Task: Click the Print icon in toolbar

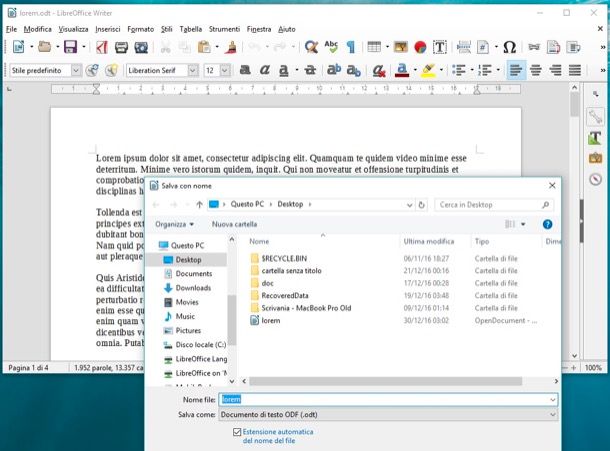Action: tap(121, 47)
